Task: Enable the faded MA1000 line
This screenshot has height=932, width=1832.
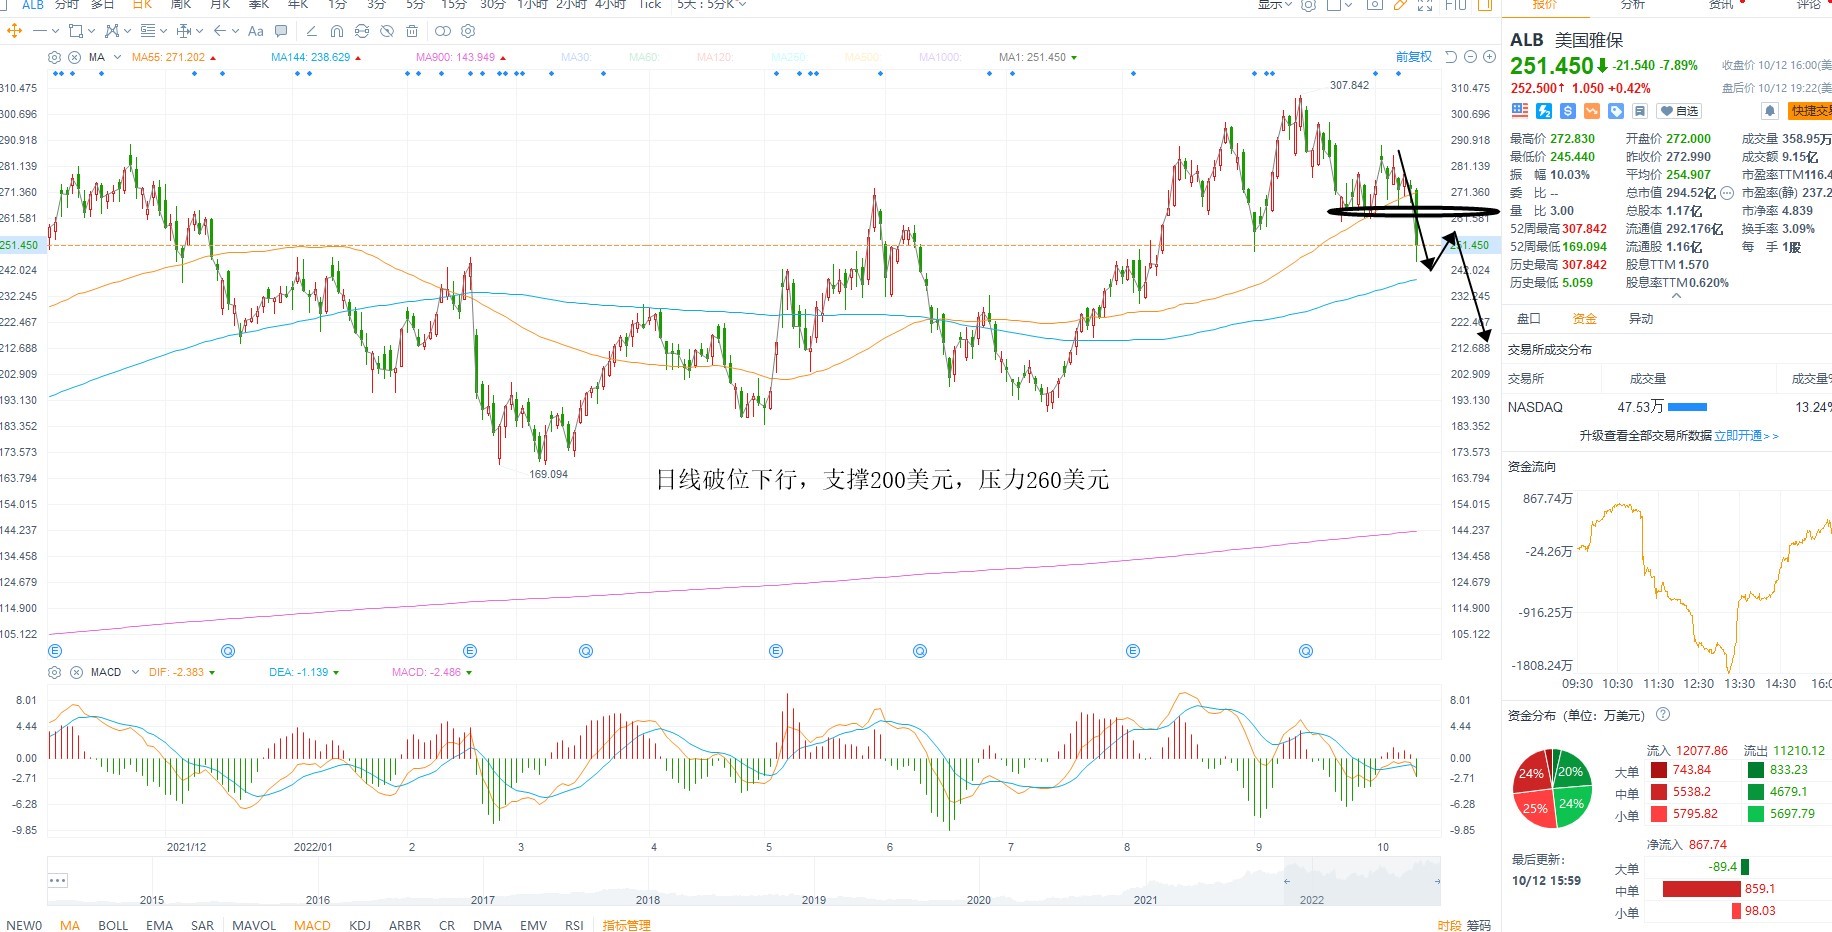Action: 941,57
